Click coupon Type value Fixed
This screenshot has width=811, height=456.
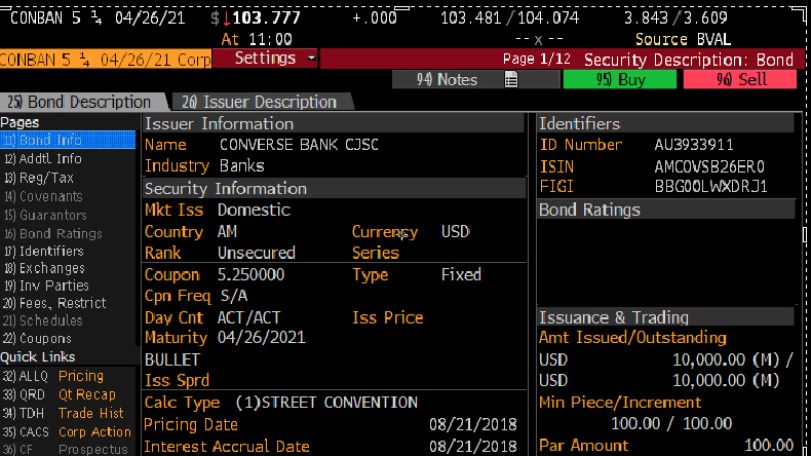pos(461,275)
